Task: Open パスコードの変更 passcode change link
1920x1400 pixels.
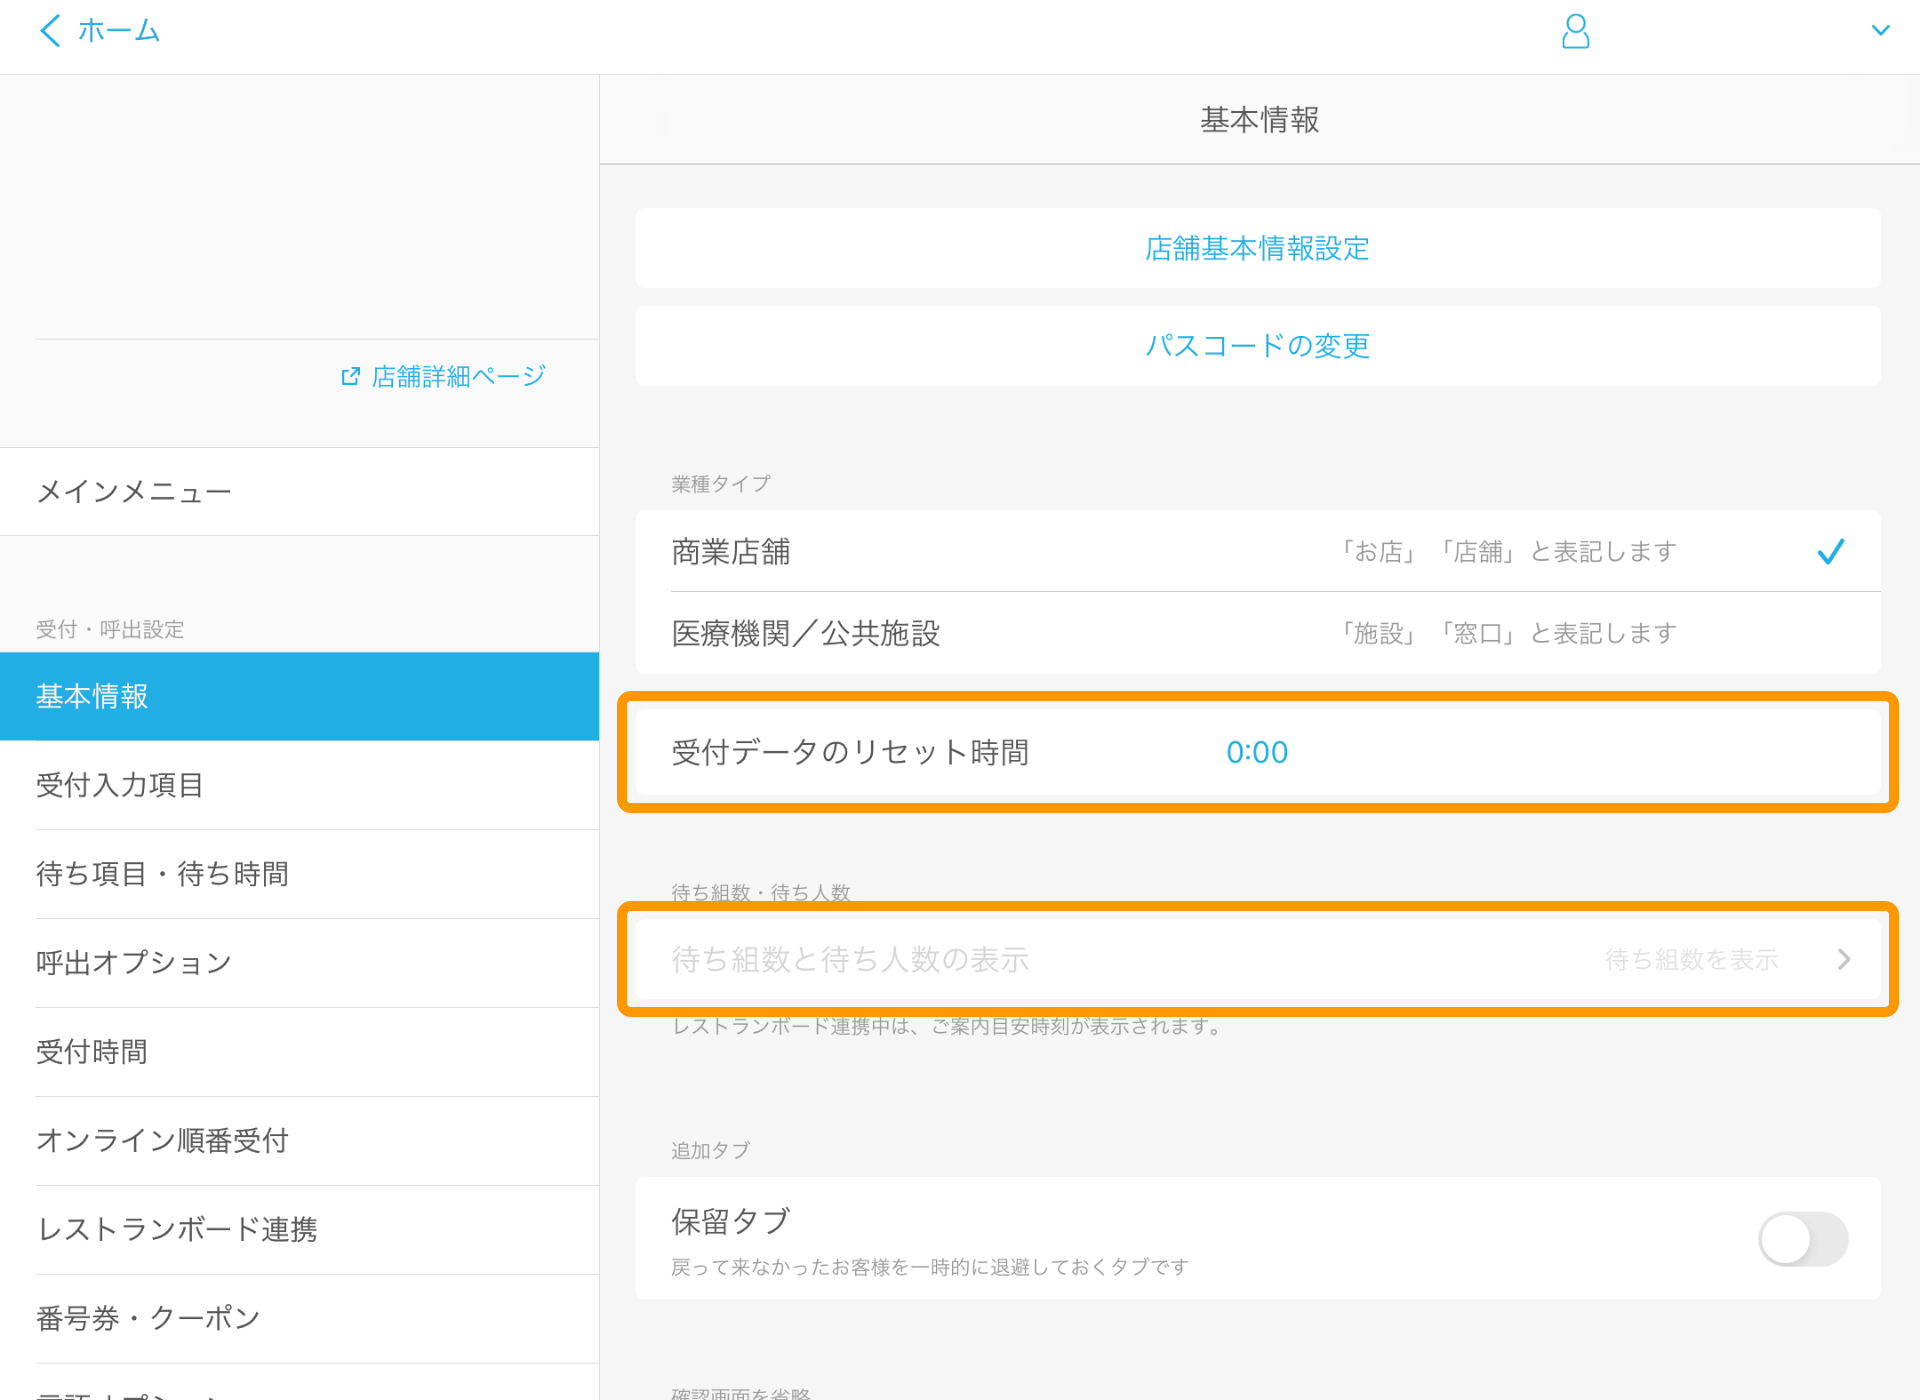Action: (1260, 346)
